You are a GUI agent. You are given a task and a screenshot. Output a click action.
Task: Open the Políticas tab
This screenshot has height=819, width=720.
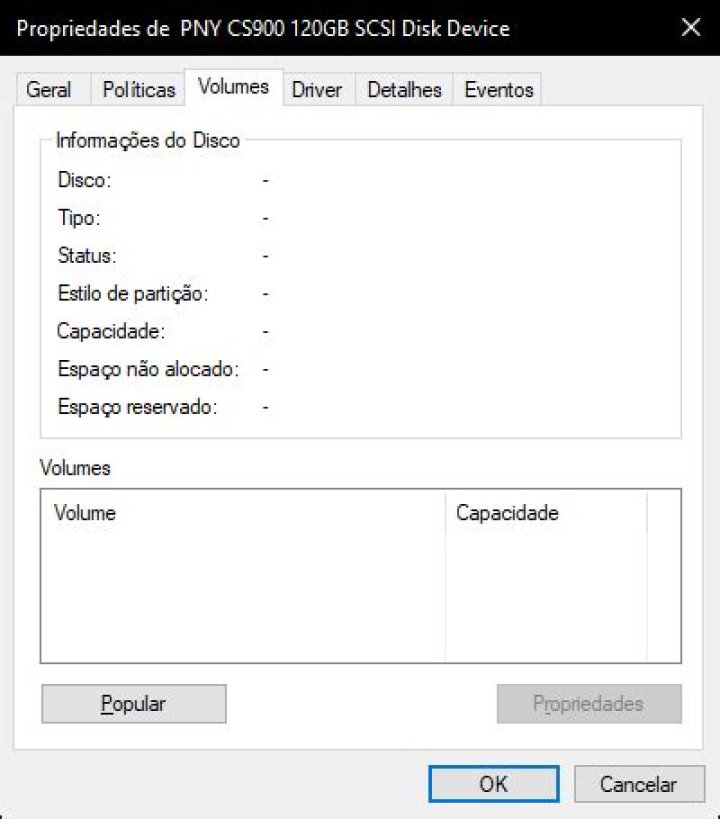138,89
